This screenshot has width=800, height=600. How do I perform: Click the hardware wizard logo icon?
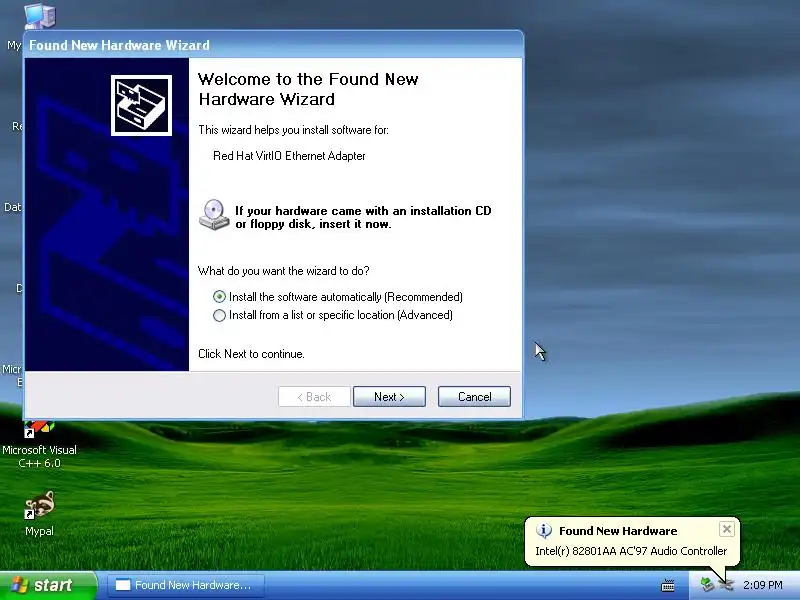[x=141, y=106]
